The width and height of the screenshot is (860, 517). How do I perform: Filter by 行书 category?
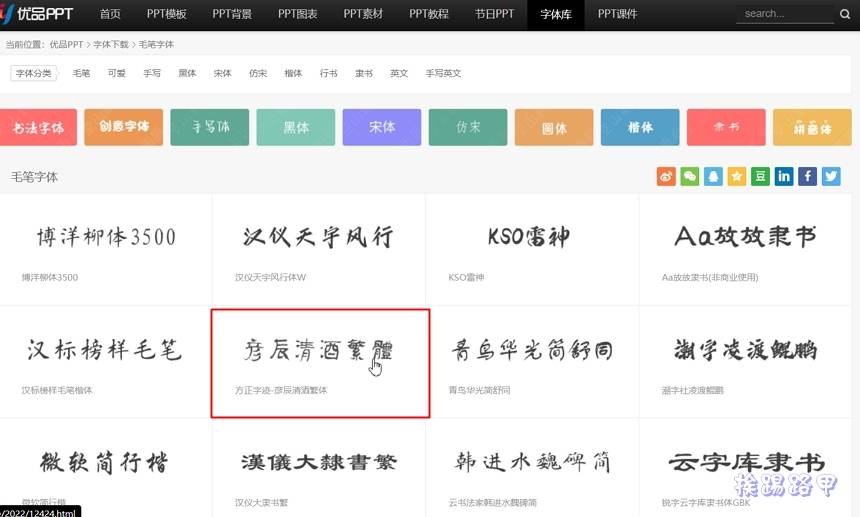[329, 73]
